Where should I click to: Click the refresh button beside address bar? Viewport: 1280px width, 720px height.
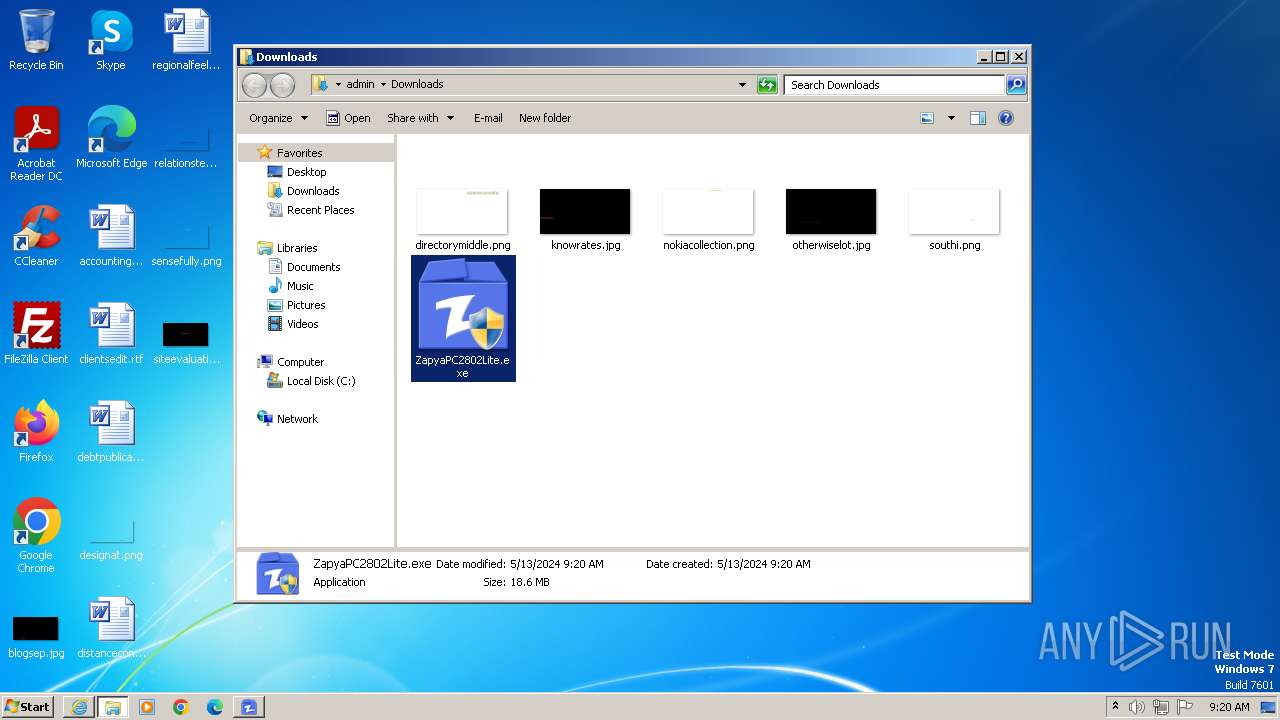tap(767, 85)
